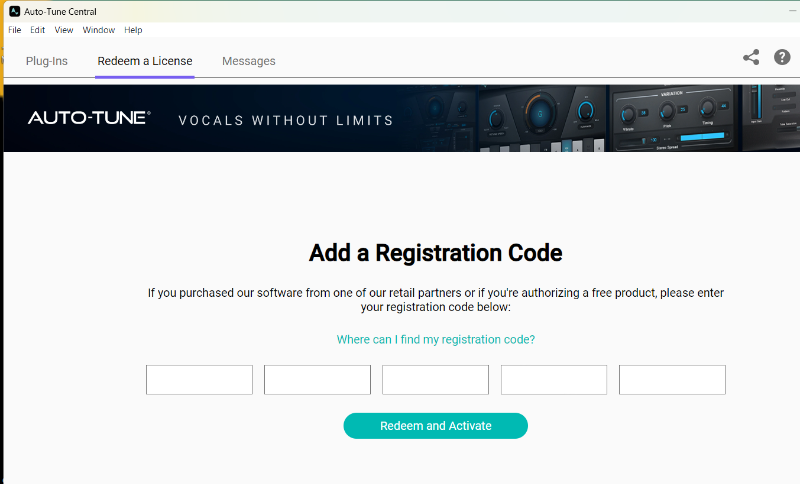Open 'Where can I find my registration code?' link
800x484 pixels.
(436, 340)
